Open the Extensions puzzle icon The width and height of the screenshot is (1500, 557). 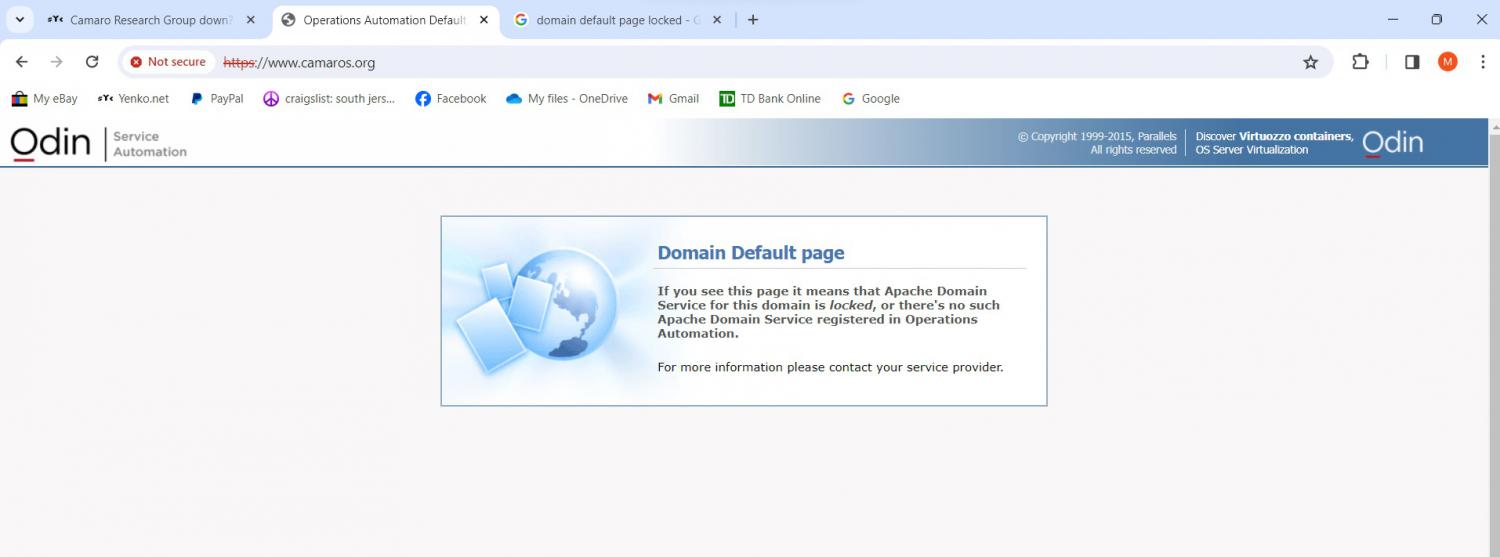(1360, 62)
